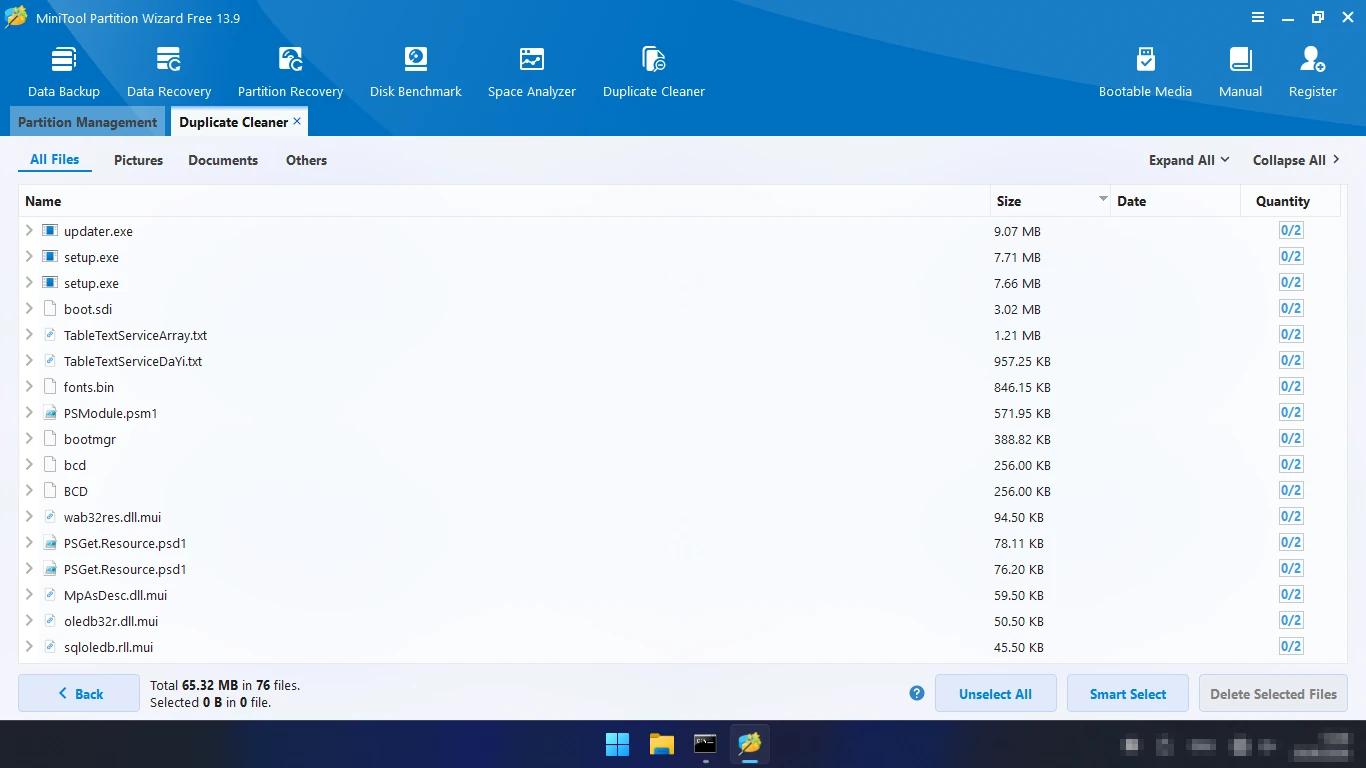This screenshot has height=768, width=1366.
Task: Toggle the 0/2 selection for updater.exe
Action: pos(1291,231)
